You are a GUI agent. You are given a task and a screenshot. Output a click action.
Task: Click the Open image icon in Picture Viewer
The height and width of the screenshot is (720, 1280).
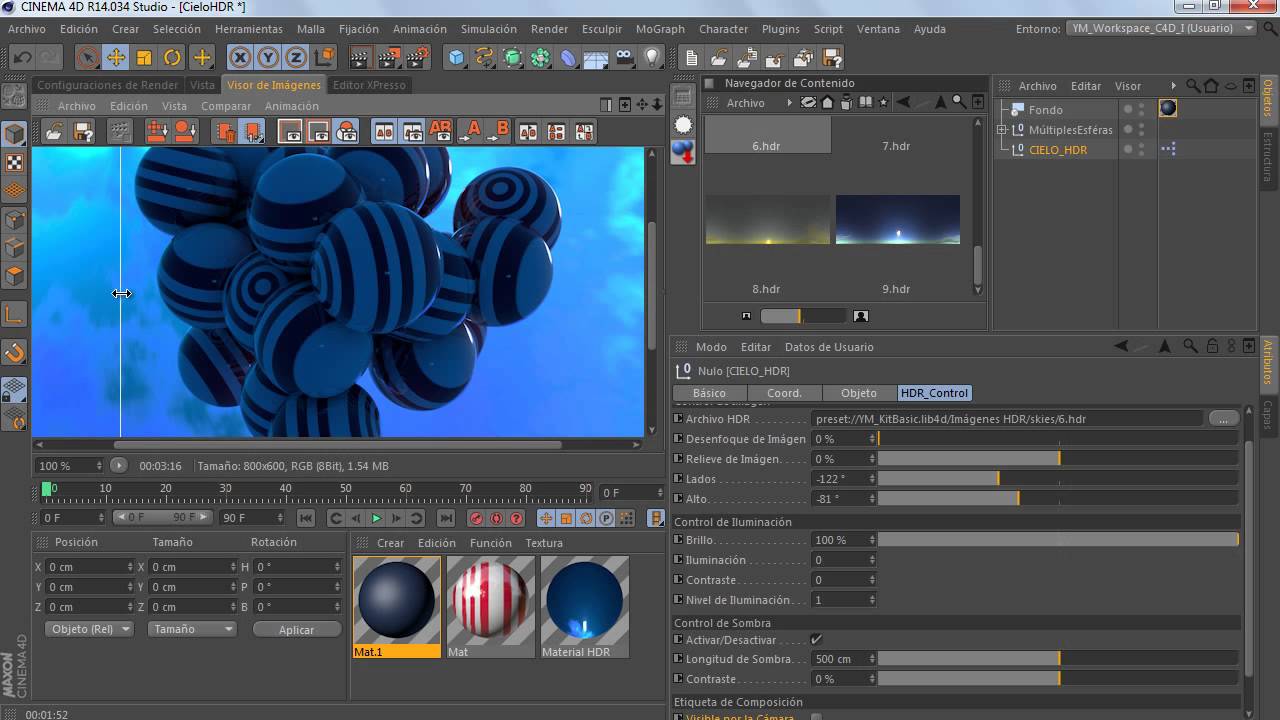54,131
